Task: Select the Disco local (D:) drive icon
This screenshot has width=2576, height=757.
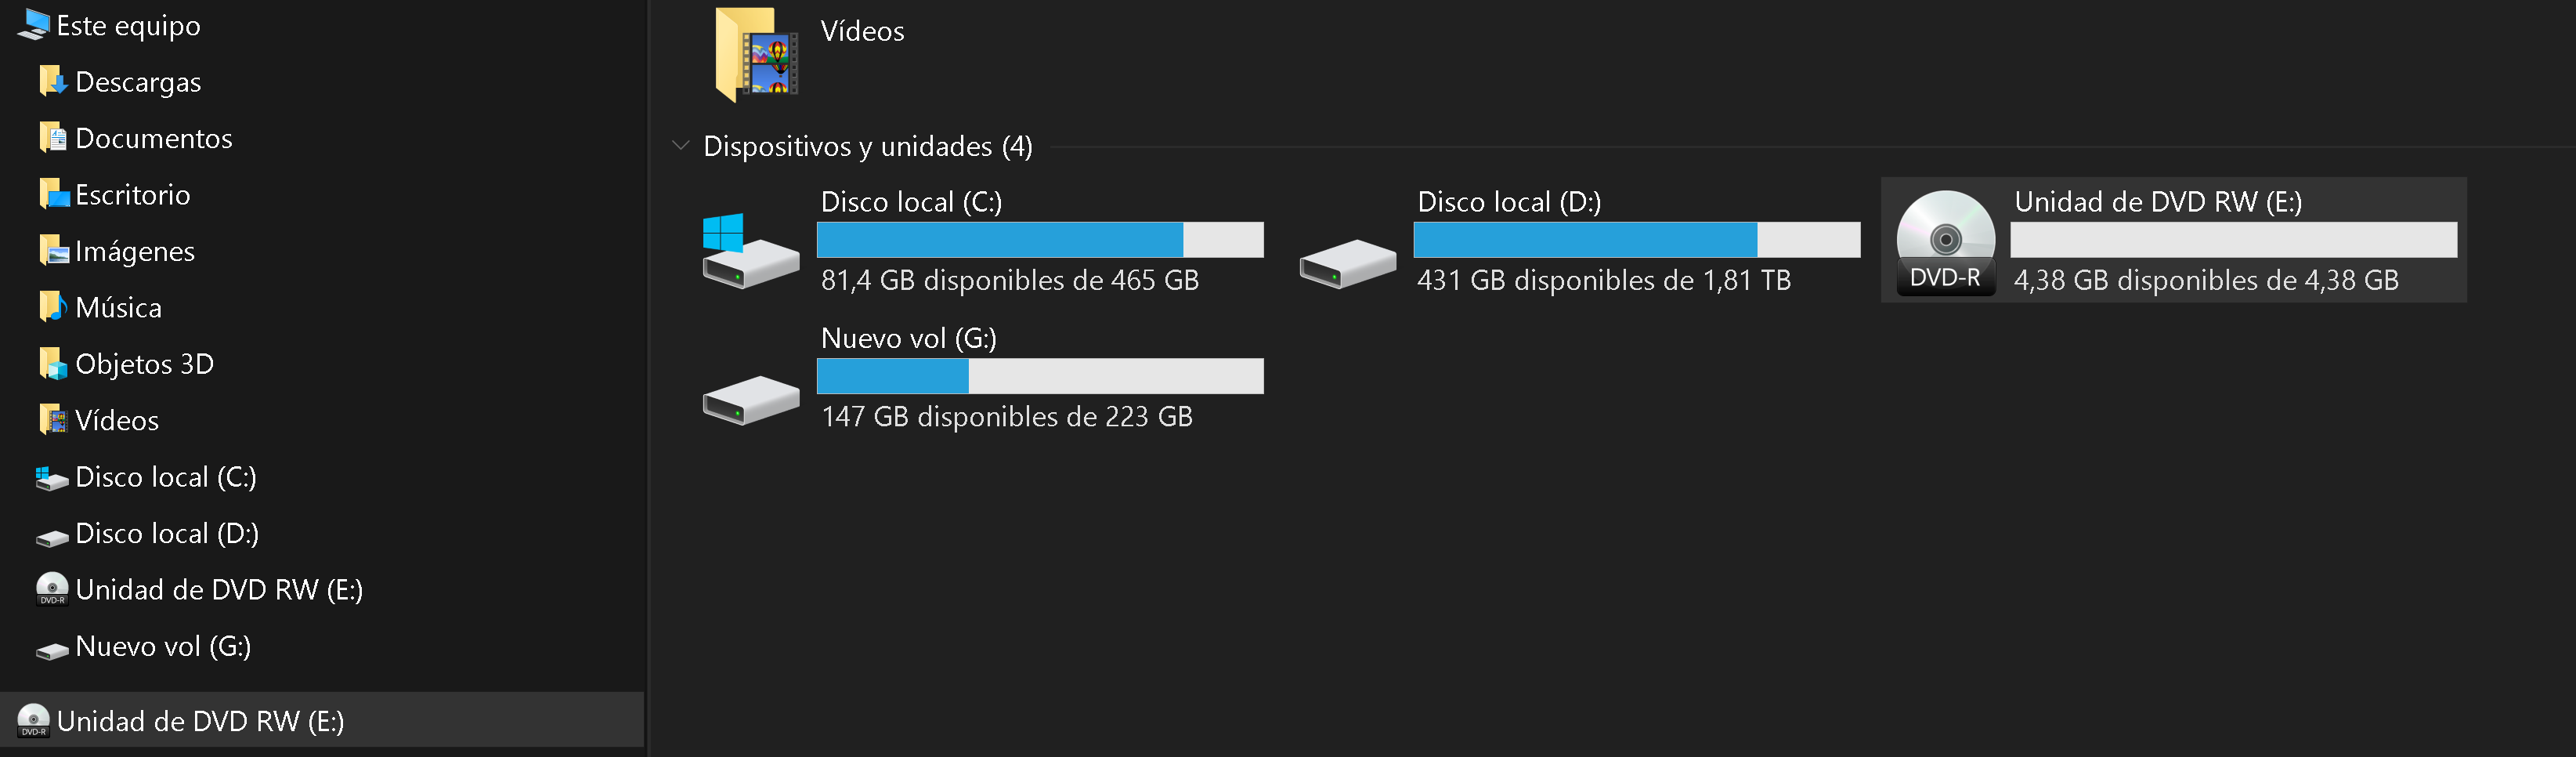Action: point(1347,263)
